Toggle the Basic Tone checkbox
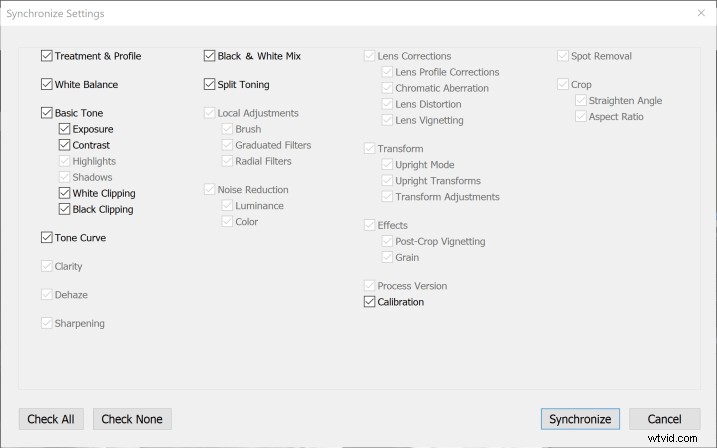 tap(47, 113)
